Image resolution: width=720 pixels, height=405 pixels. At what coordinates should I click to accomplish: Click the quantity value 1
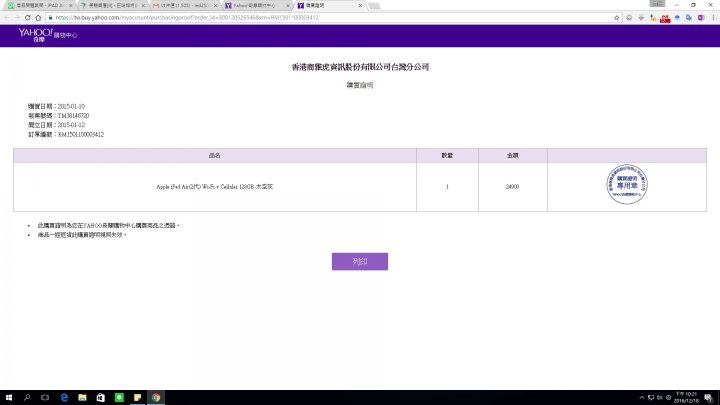tap(447, 187)
